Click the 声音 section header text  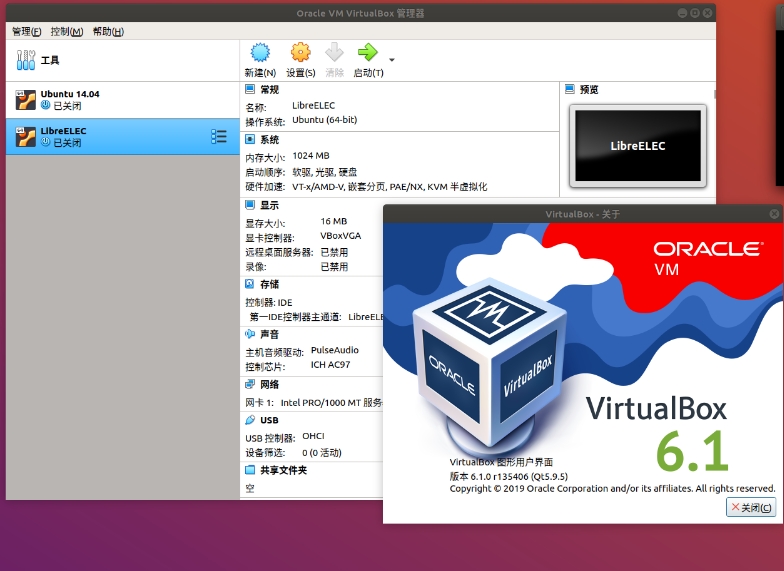[270, 334]
